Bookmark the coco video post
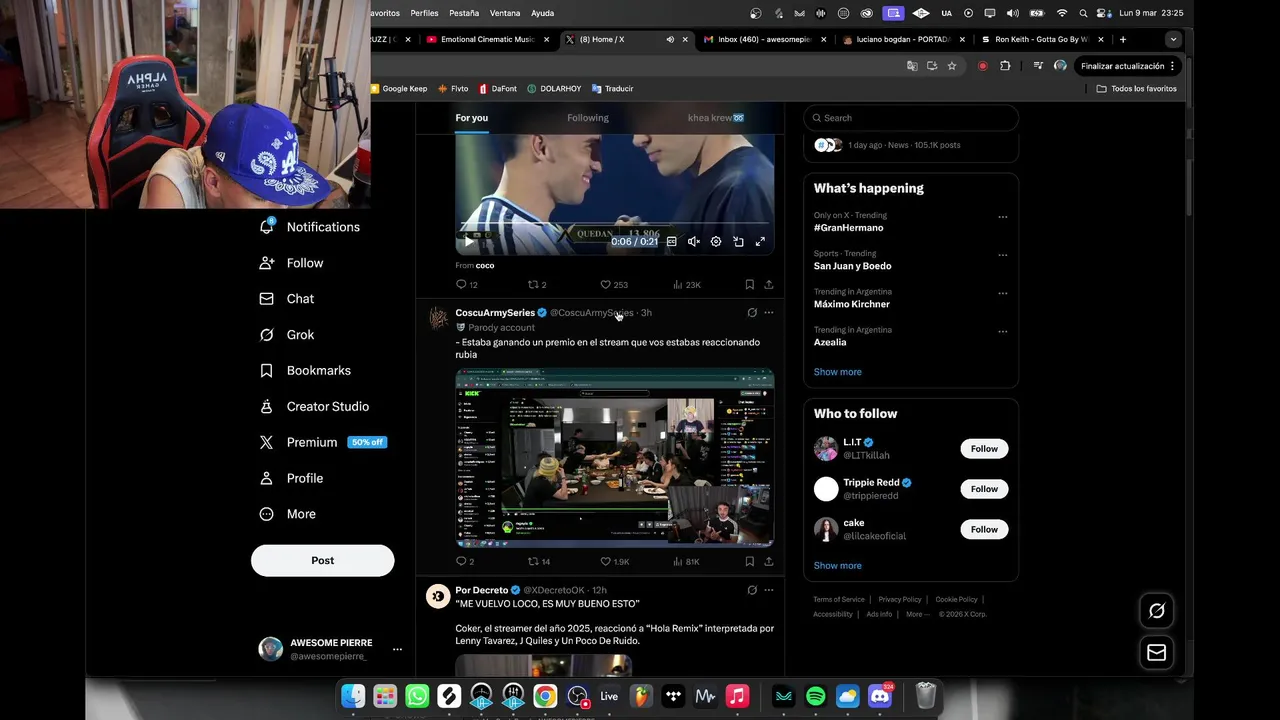1280x720 pixels. tap(749, 285)
